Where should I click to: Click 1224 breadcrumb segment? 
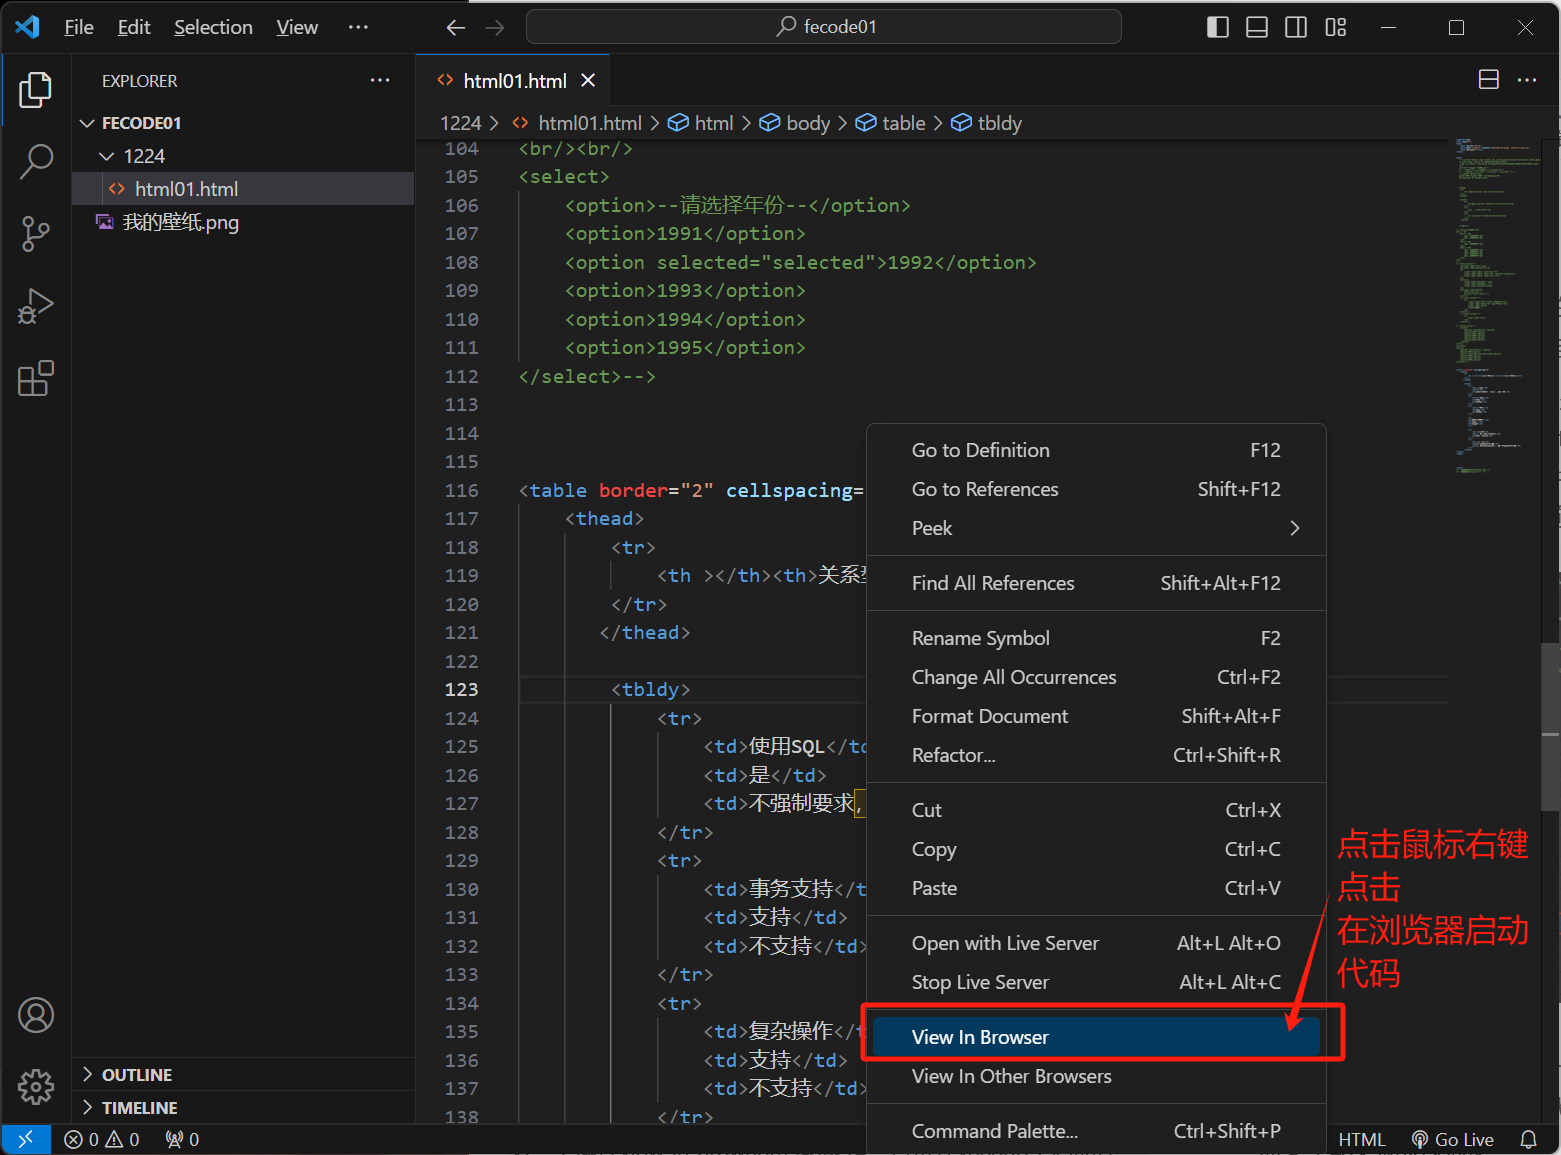click(x=461, y=123)
